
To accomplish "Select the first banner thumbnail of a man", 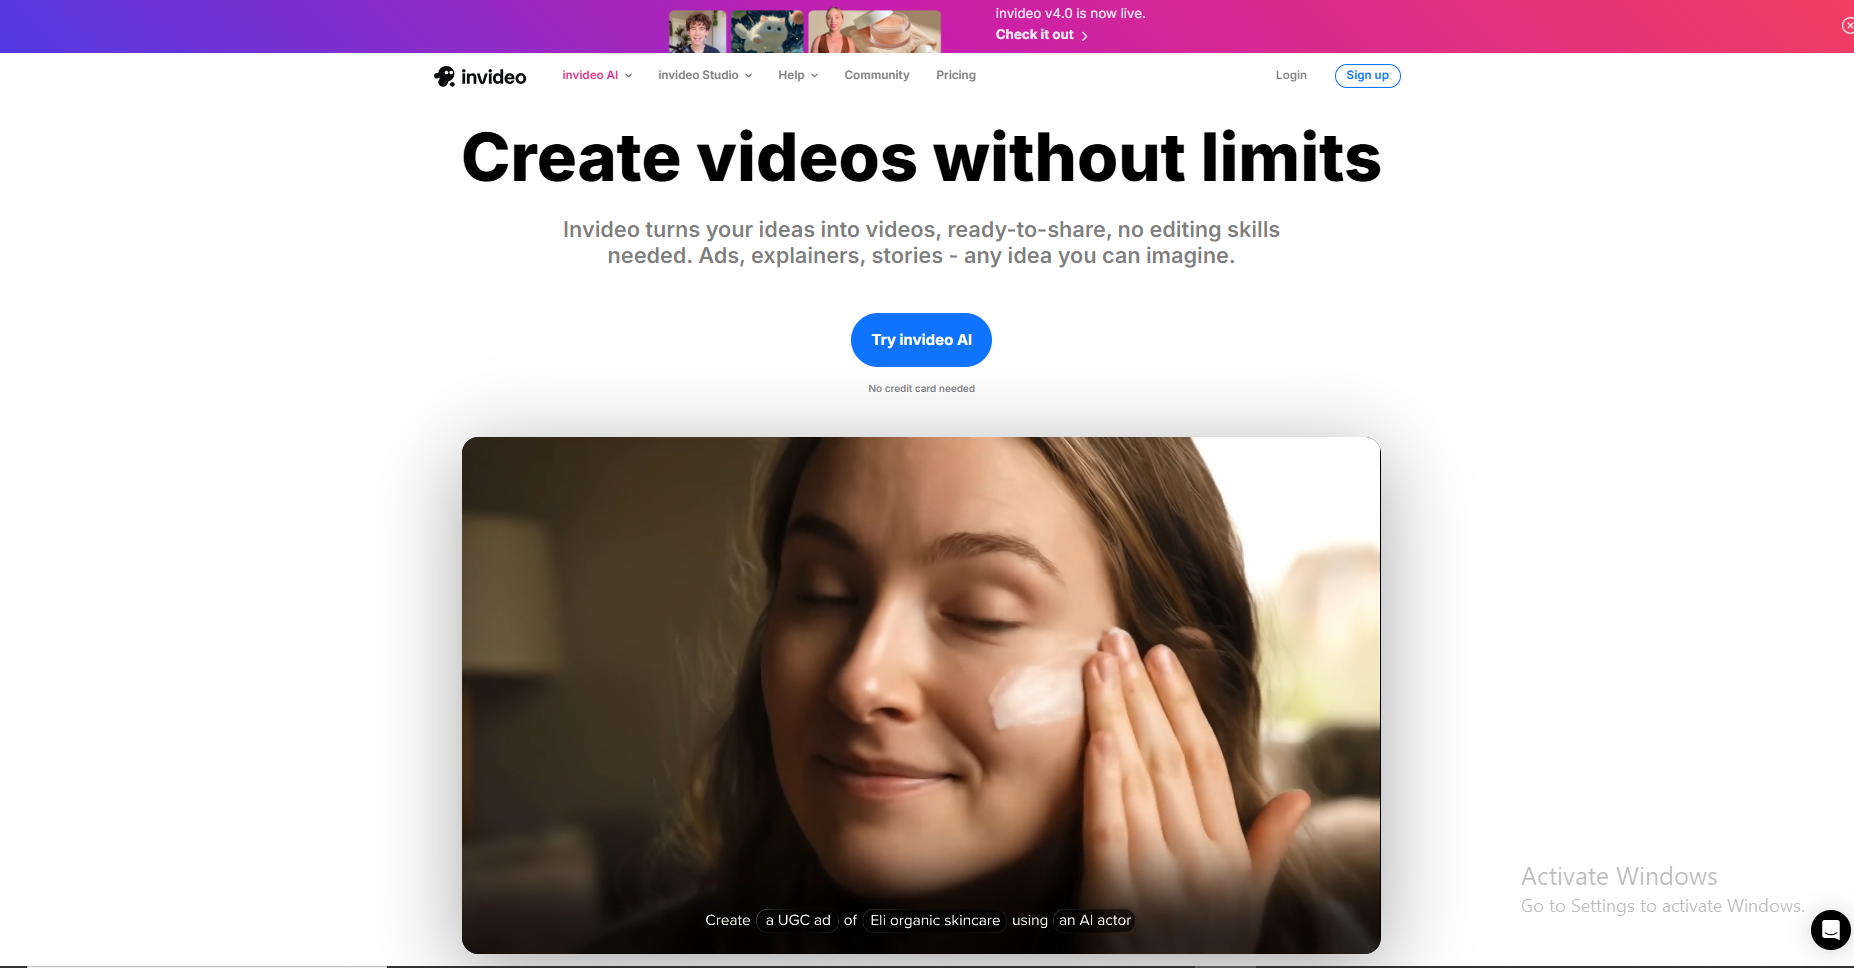I will [x=697, y=31].
